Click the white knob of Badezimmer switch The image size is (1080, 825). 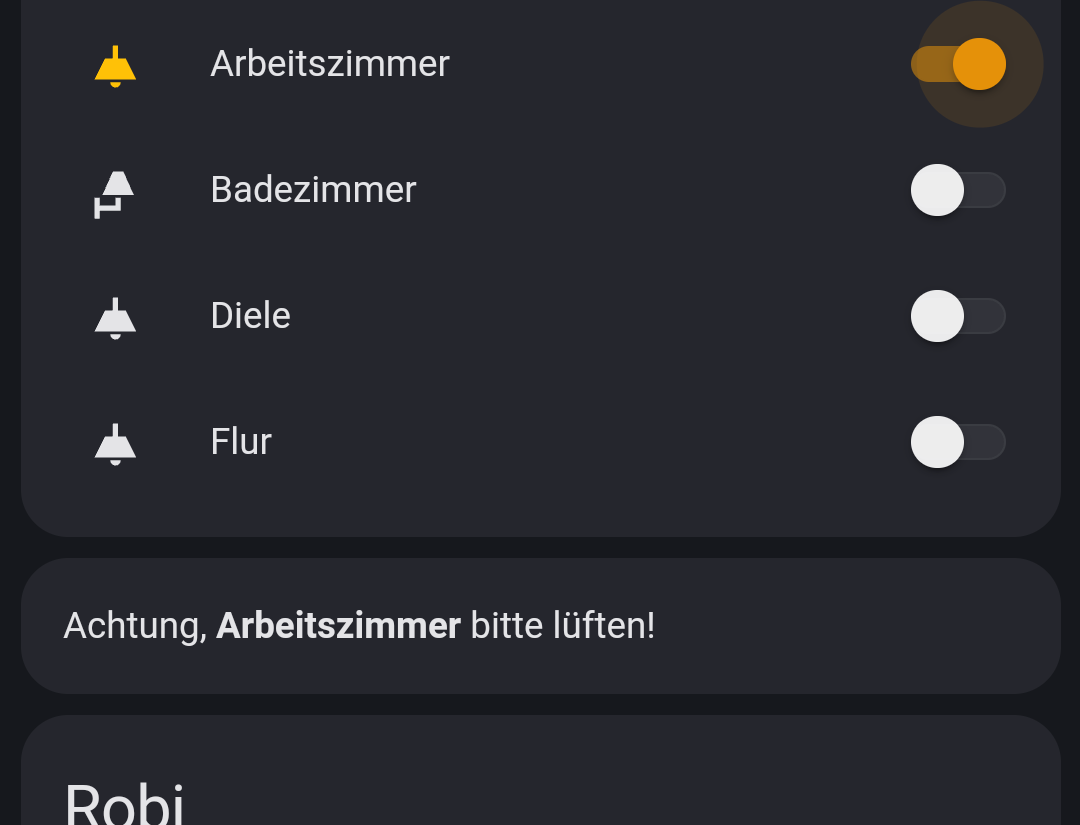click(x=937, y=190)
